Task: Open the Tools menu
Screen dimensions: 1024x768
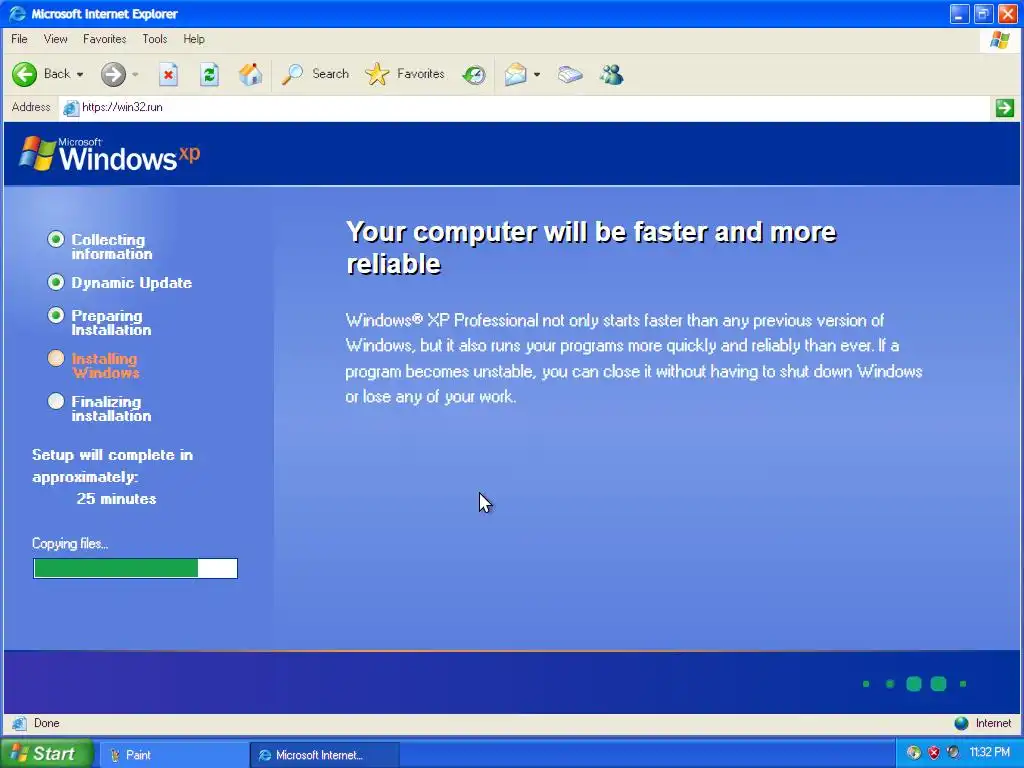Action: pyautogui.click(x=155, y=39)
